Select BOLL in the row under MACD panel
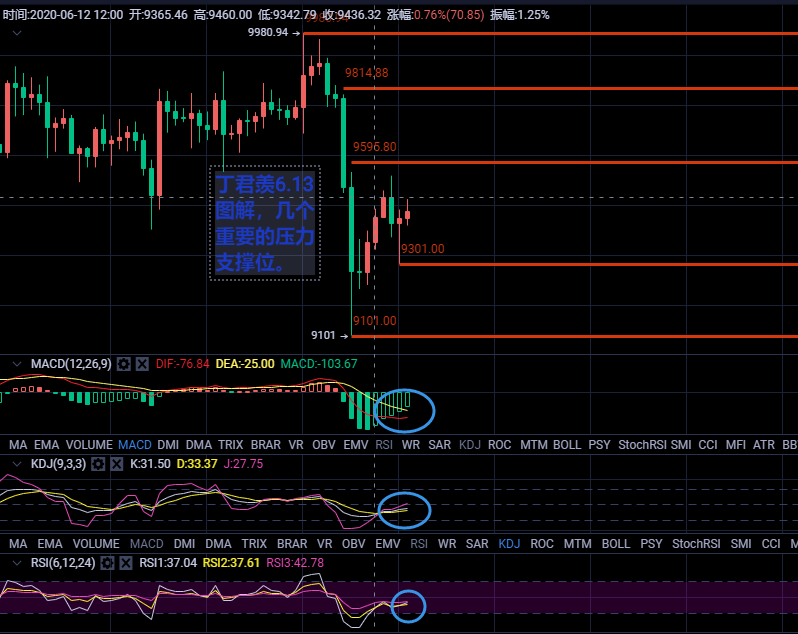Image resolution: width=798 pixels, height=634 pixels. (x=567, y=445)
